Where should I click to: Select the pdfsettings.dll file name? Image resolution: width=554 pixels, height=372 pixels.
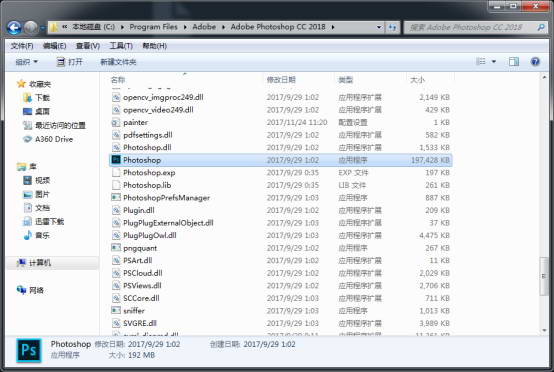(148, 135)
